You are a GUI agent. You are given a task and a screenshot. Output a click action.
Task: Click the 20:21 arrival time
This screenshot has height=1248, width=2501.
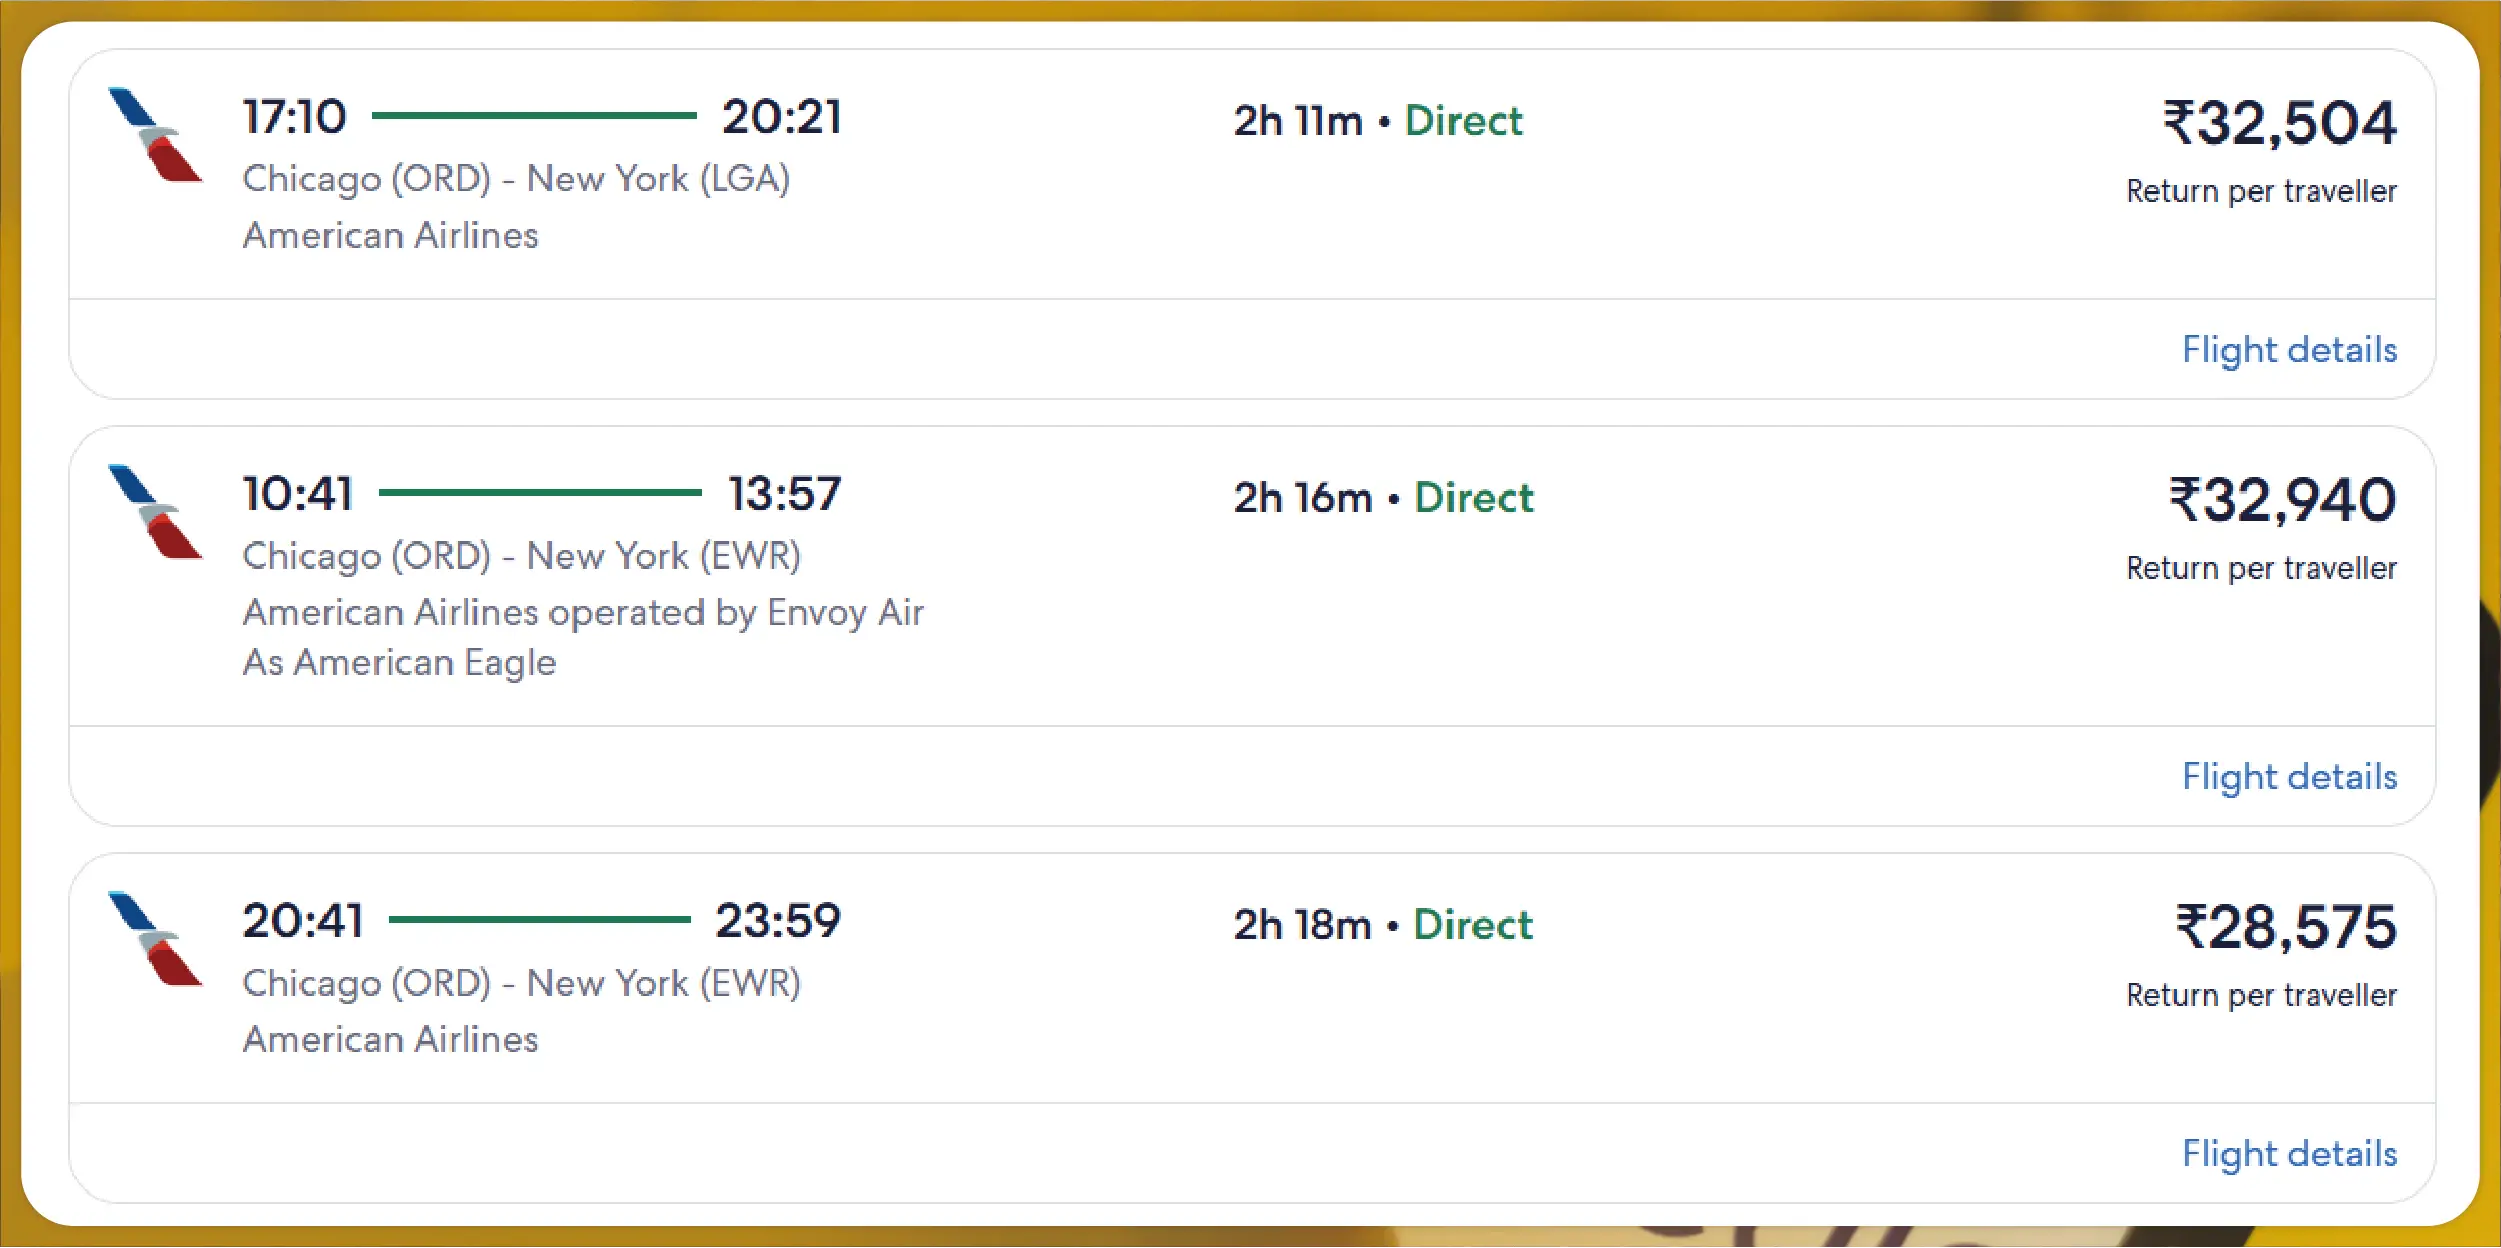[x=782, y=117]
